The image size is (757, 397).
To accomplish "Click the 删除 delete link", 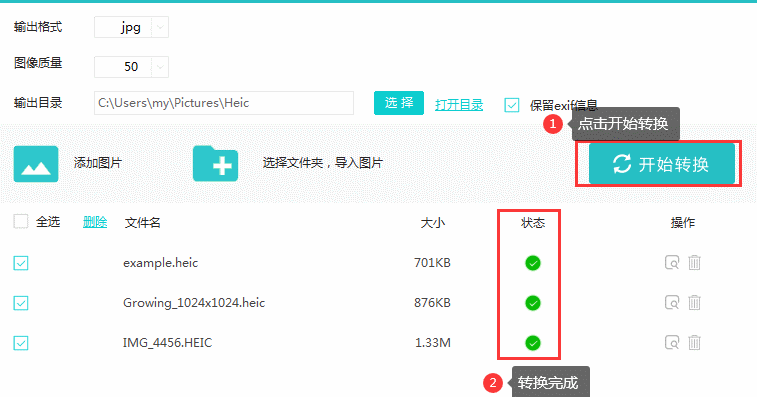I will click(x=95, y=222).
